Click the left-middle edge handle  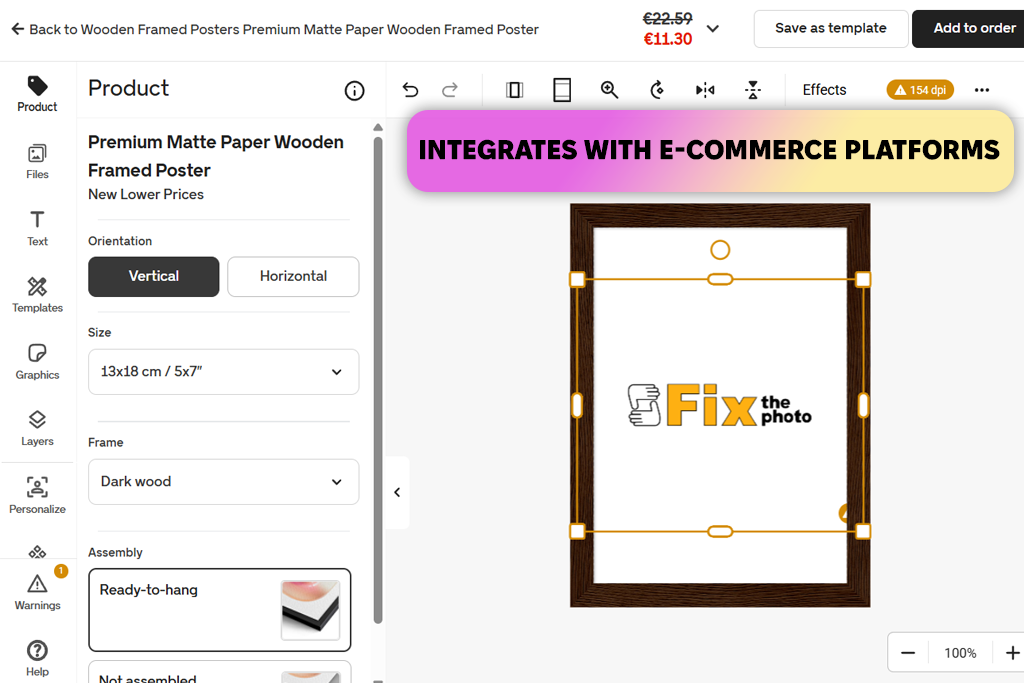(577, 405)
